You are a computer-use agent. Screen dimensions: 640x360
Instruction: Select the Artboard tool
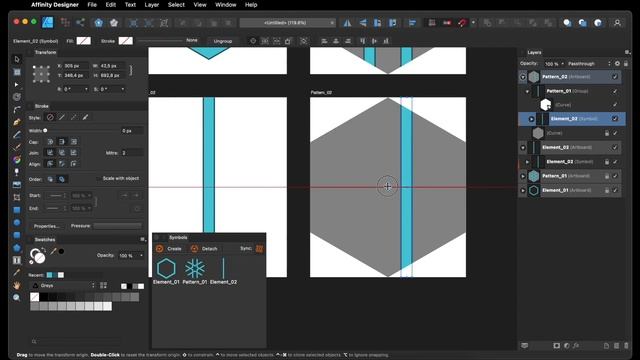point(17,72)
